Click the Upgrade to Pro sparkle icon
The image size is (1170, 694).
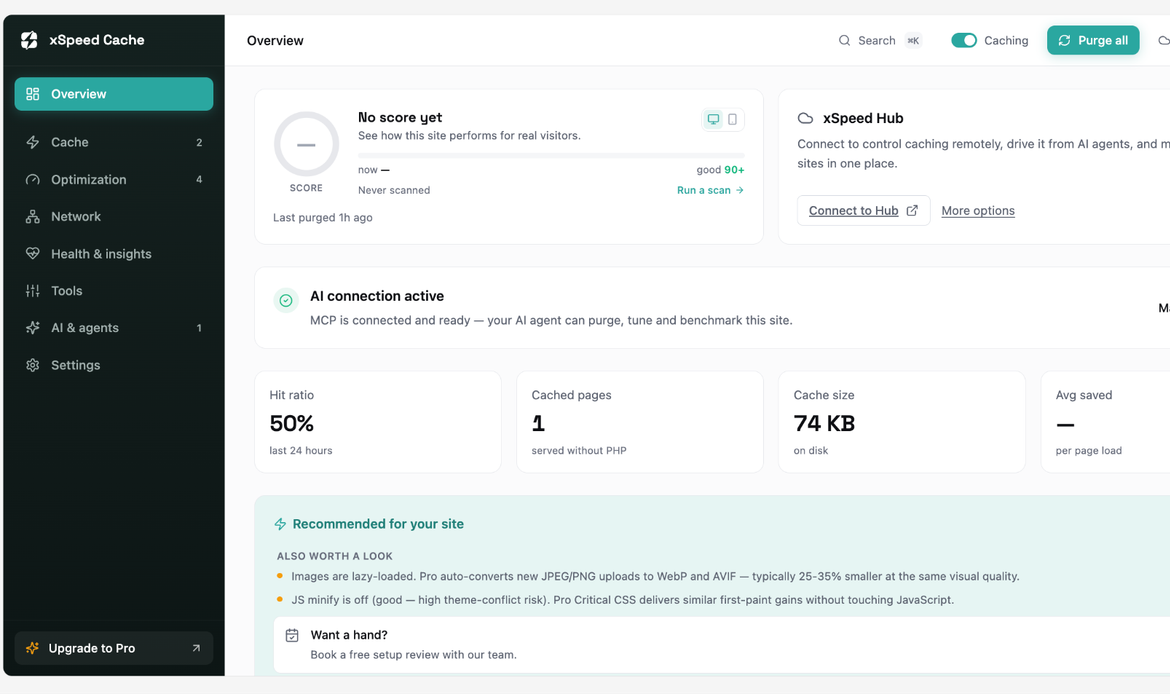pyautogui.click(x=32, y=648)
